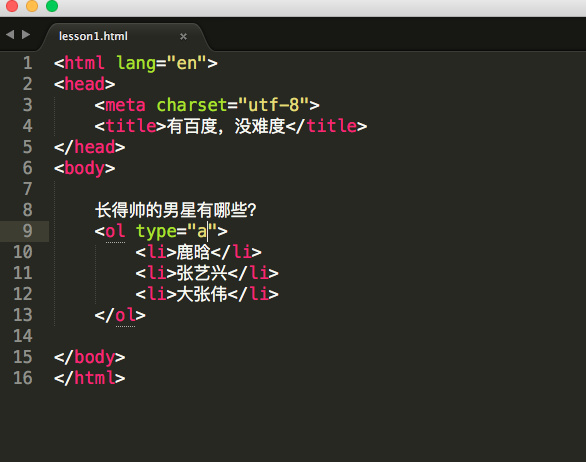This screenshot has height=462, width=586.
Task: Click line number 16 in gutter
Action: click(x=23, y=378)
